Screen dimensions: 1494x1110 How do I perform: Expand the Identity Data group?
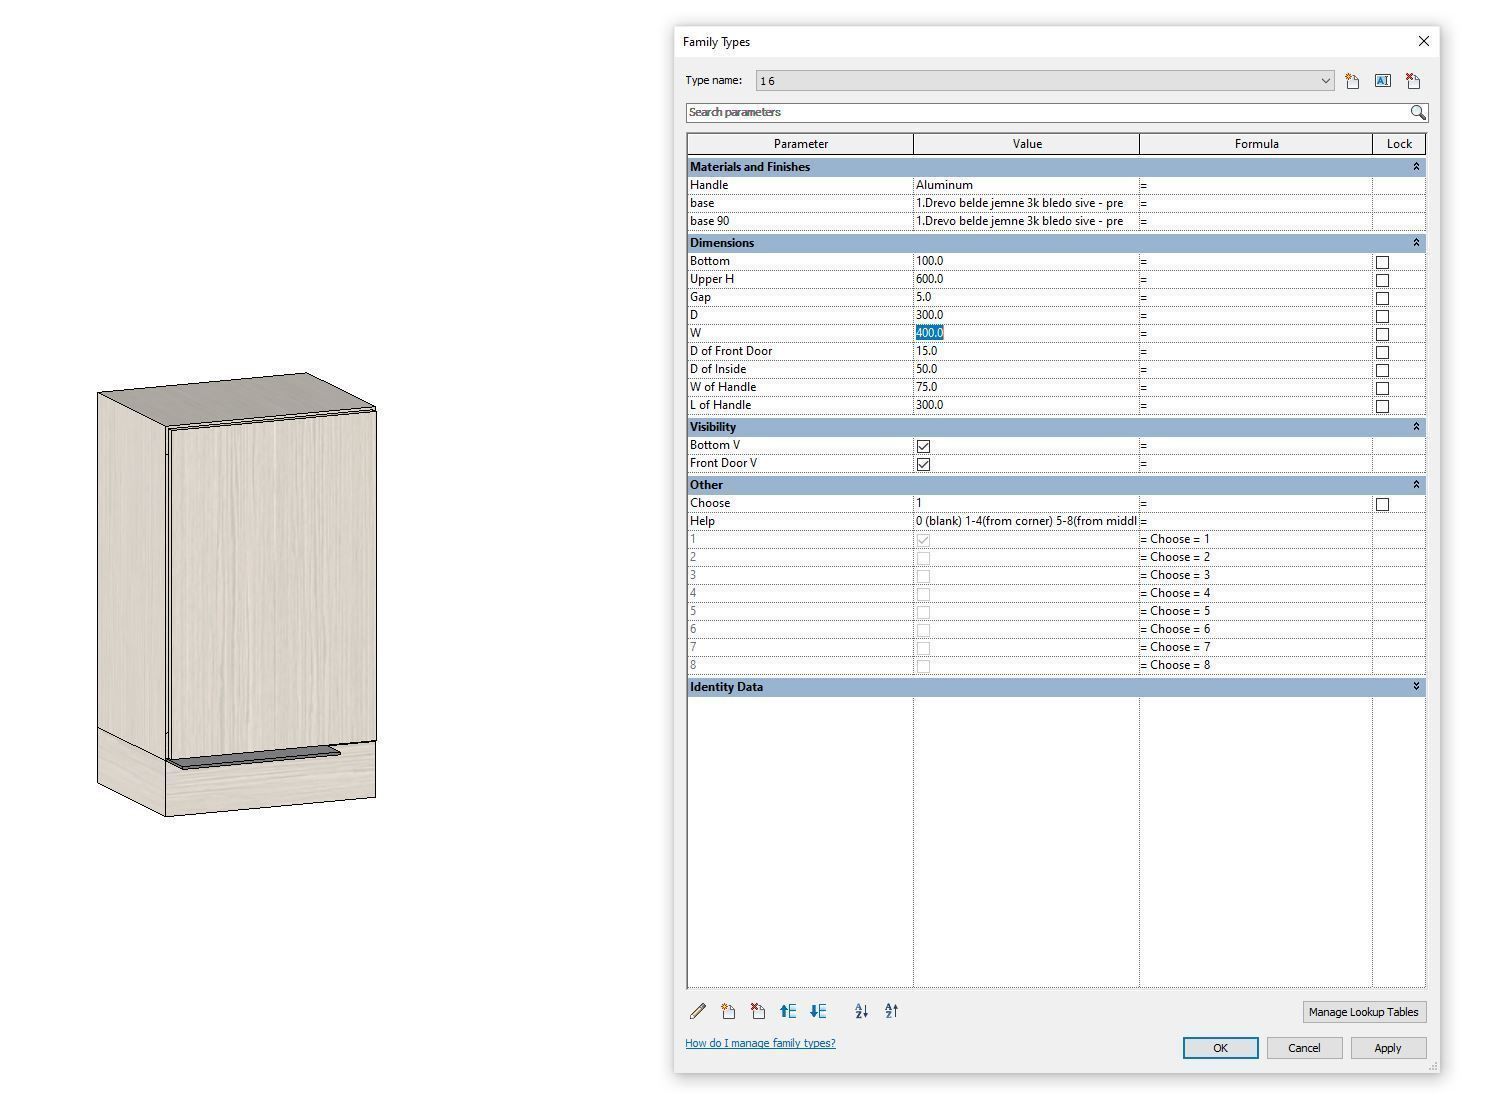coord(1416,687)
